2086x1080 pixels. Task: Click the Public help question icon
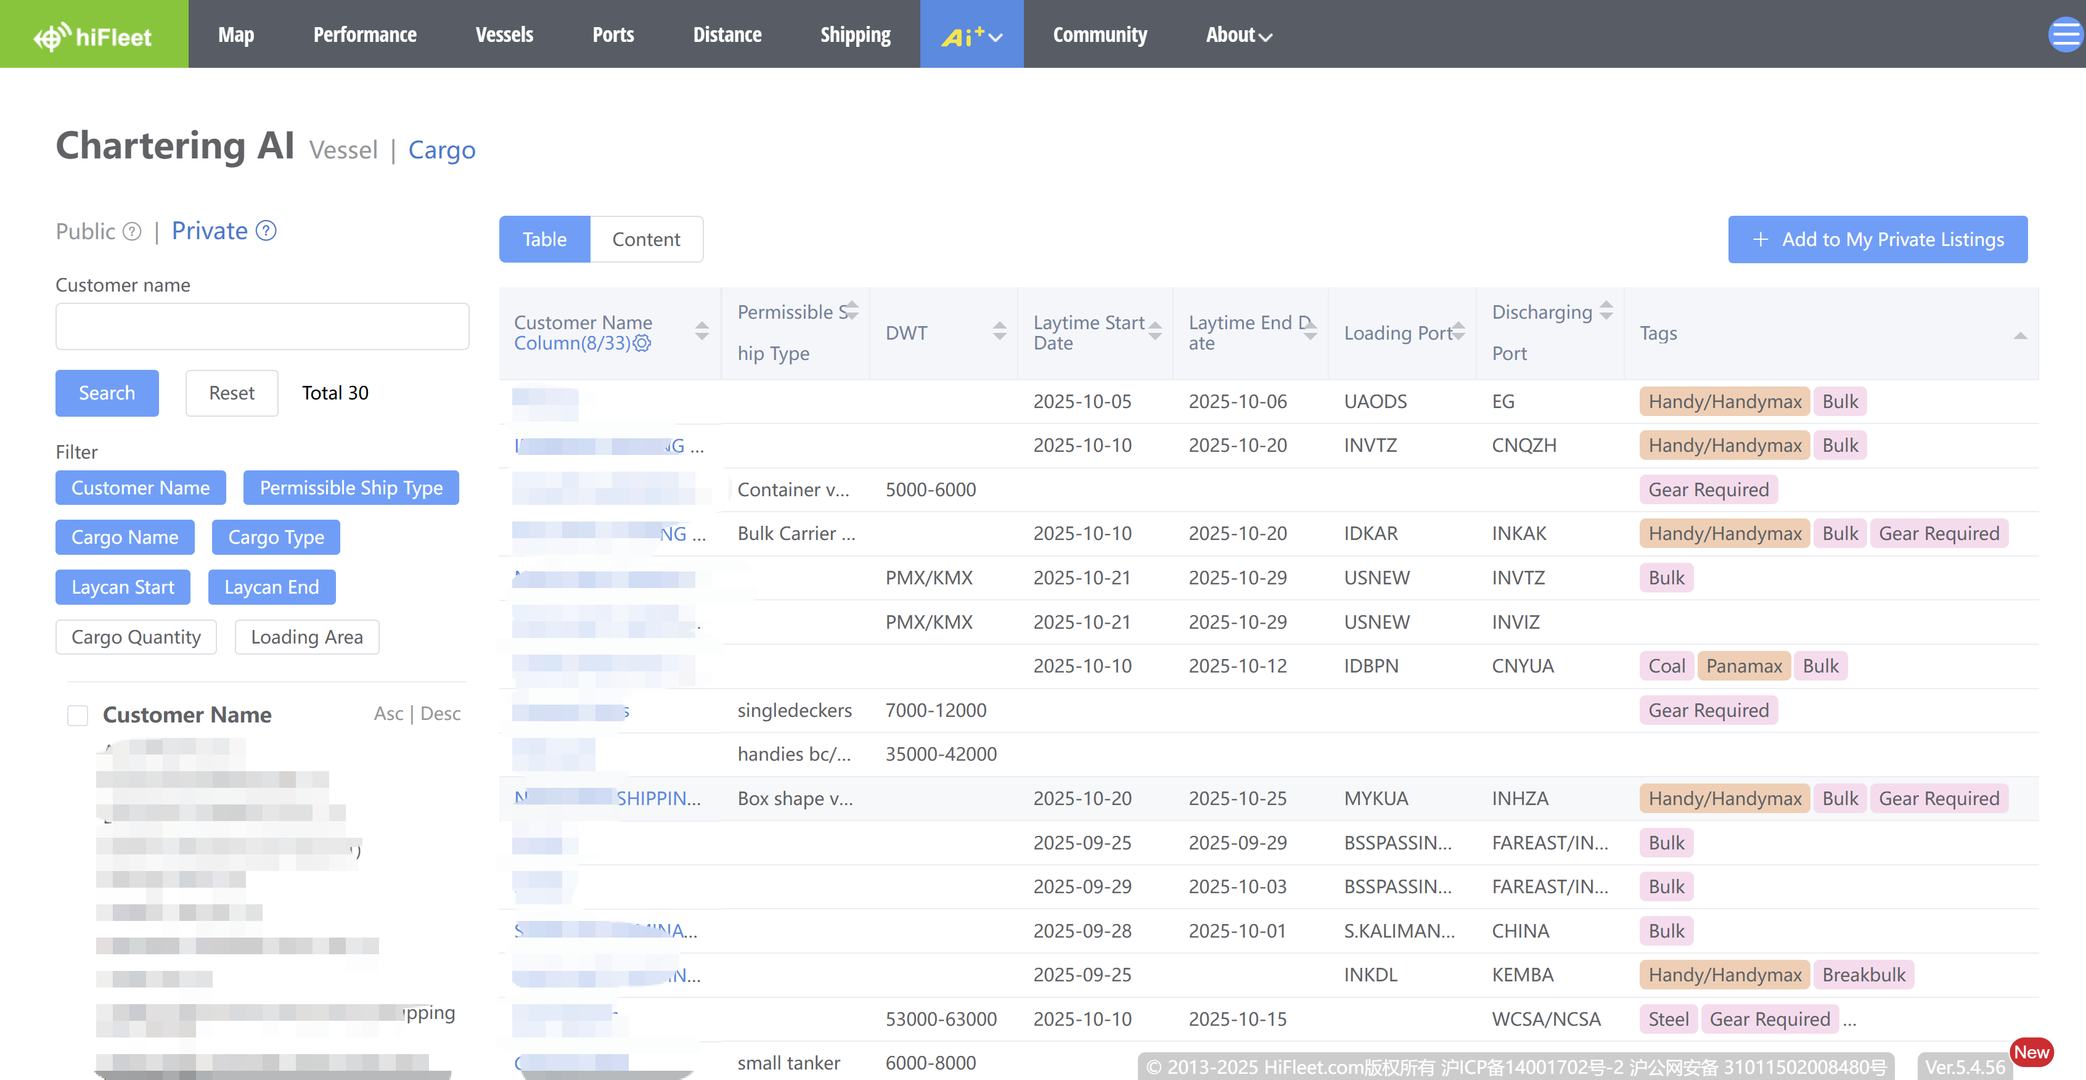tap(132, 232)
